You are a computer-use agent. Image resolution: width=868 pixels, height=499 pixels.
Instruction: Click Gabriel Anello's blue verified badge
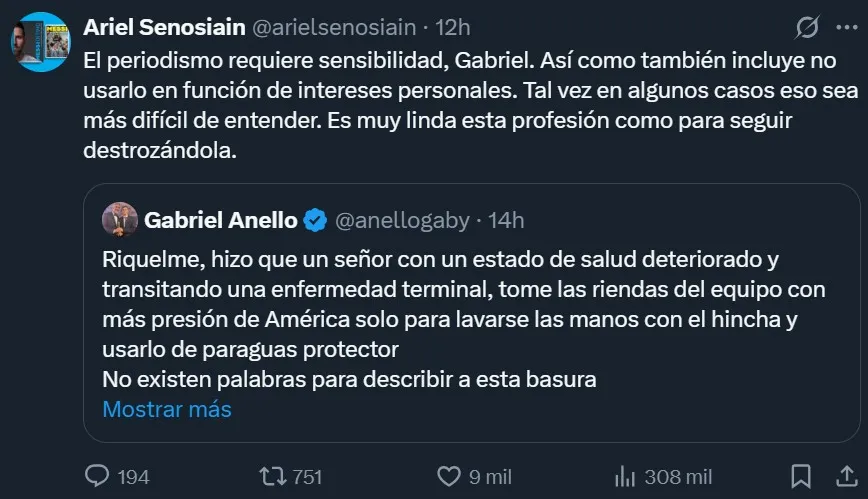314,220
